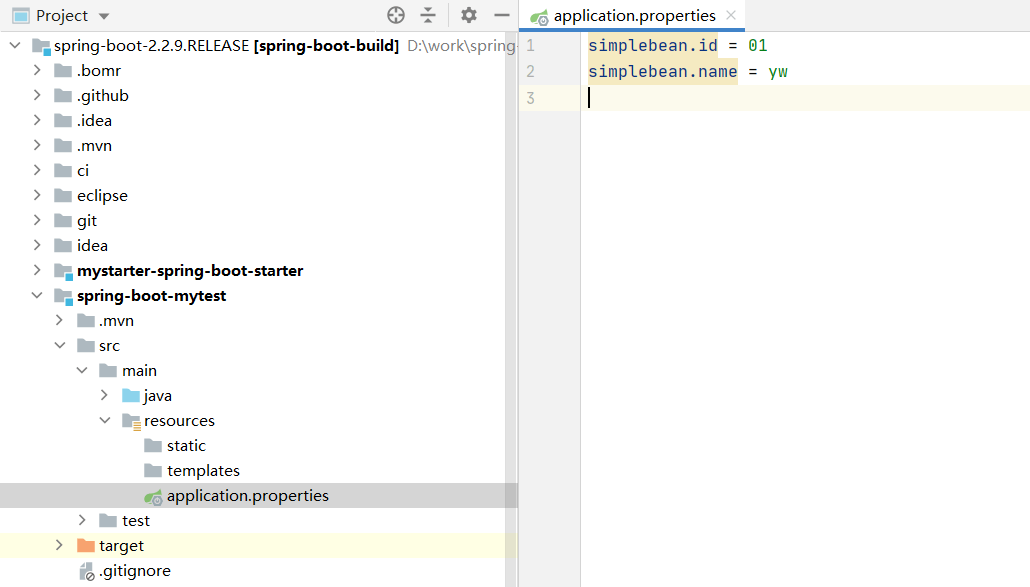This screenshot has width=1030, height=587.
Task: Select the templates folder
Action: pyautogui.click(x=203, y=471)
